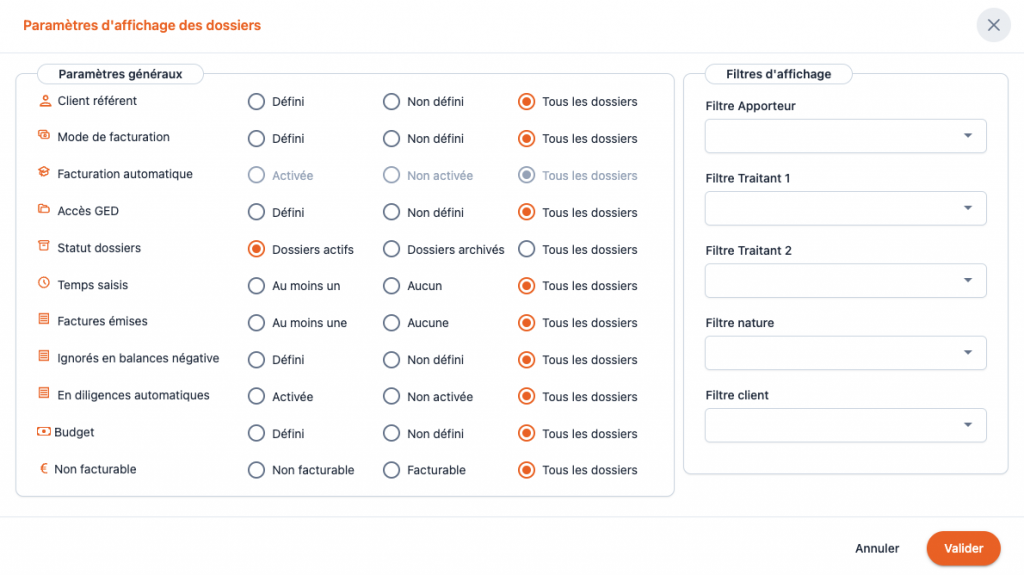Expand the Filtre client dropdown
1024x575 pixels.
pos(845,425)
